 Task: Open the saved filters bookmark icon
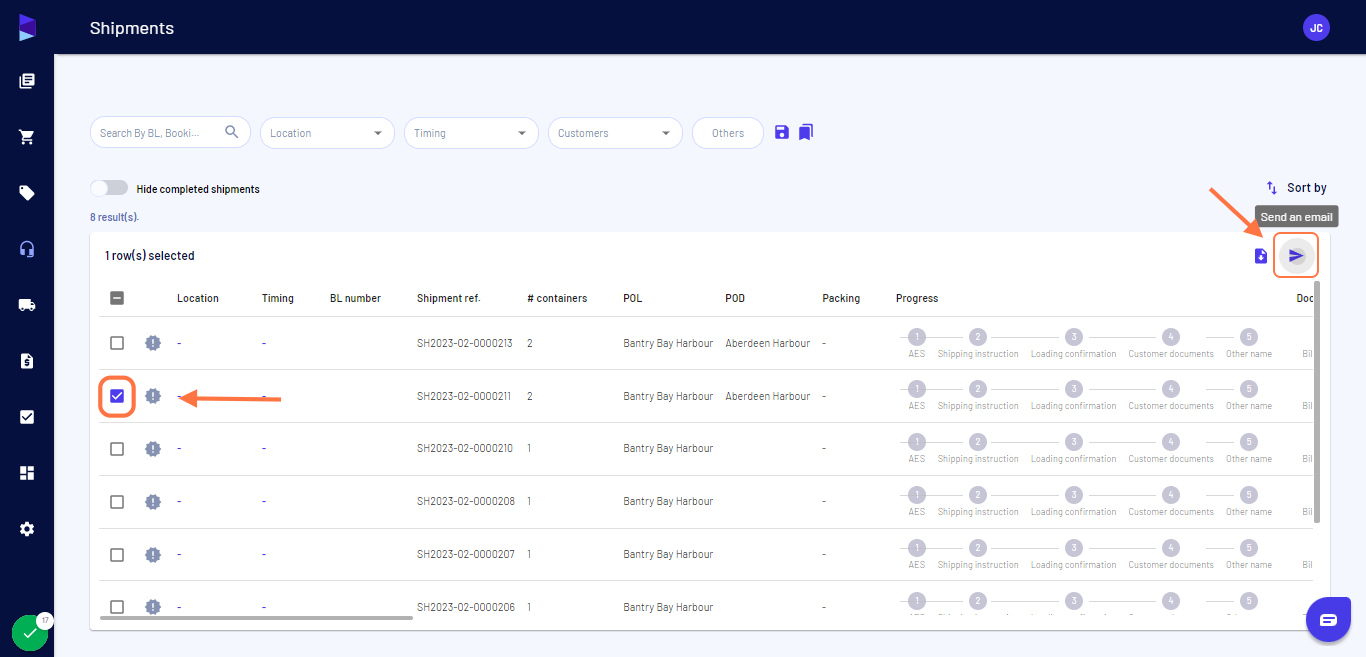click(x=806, y=132)
